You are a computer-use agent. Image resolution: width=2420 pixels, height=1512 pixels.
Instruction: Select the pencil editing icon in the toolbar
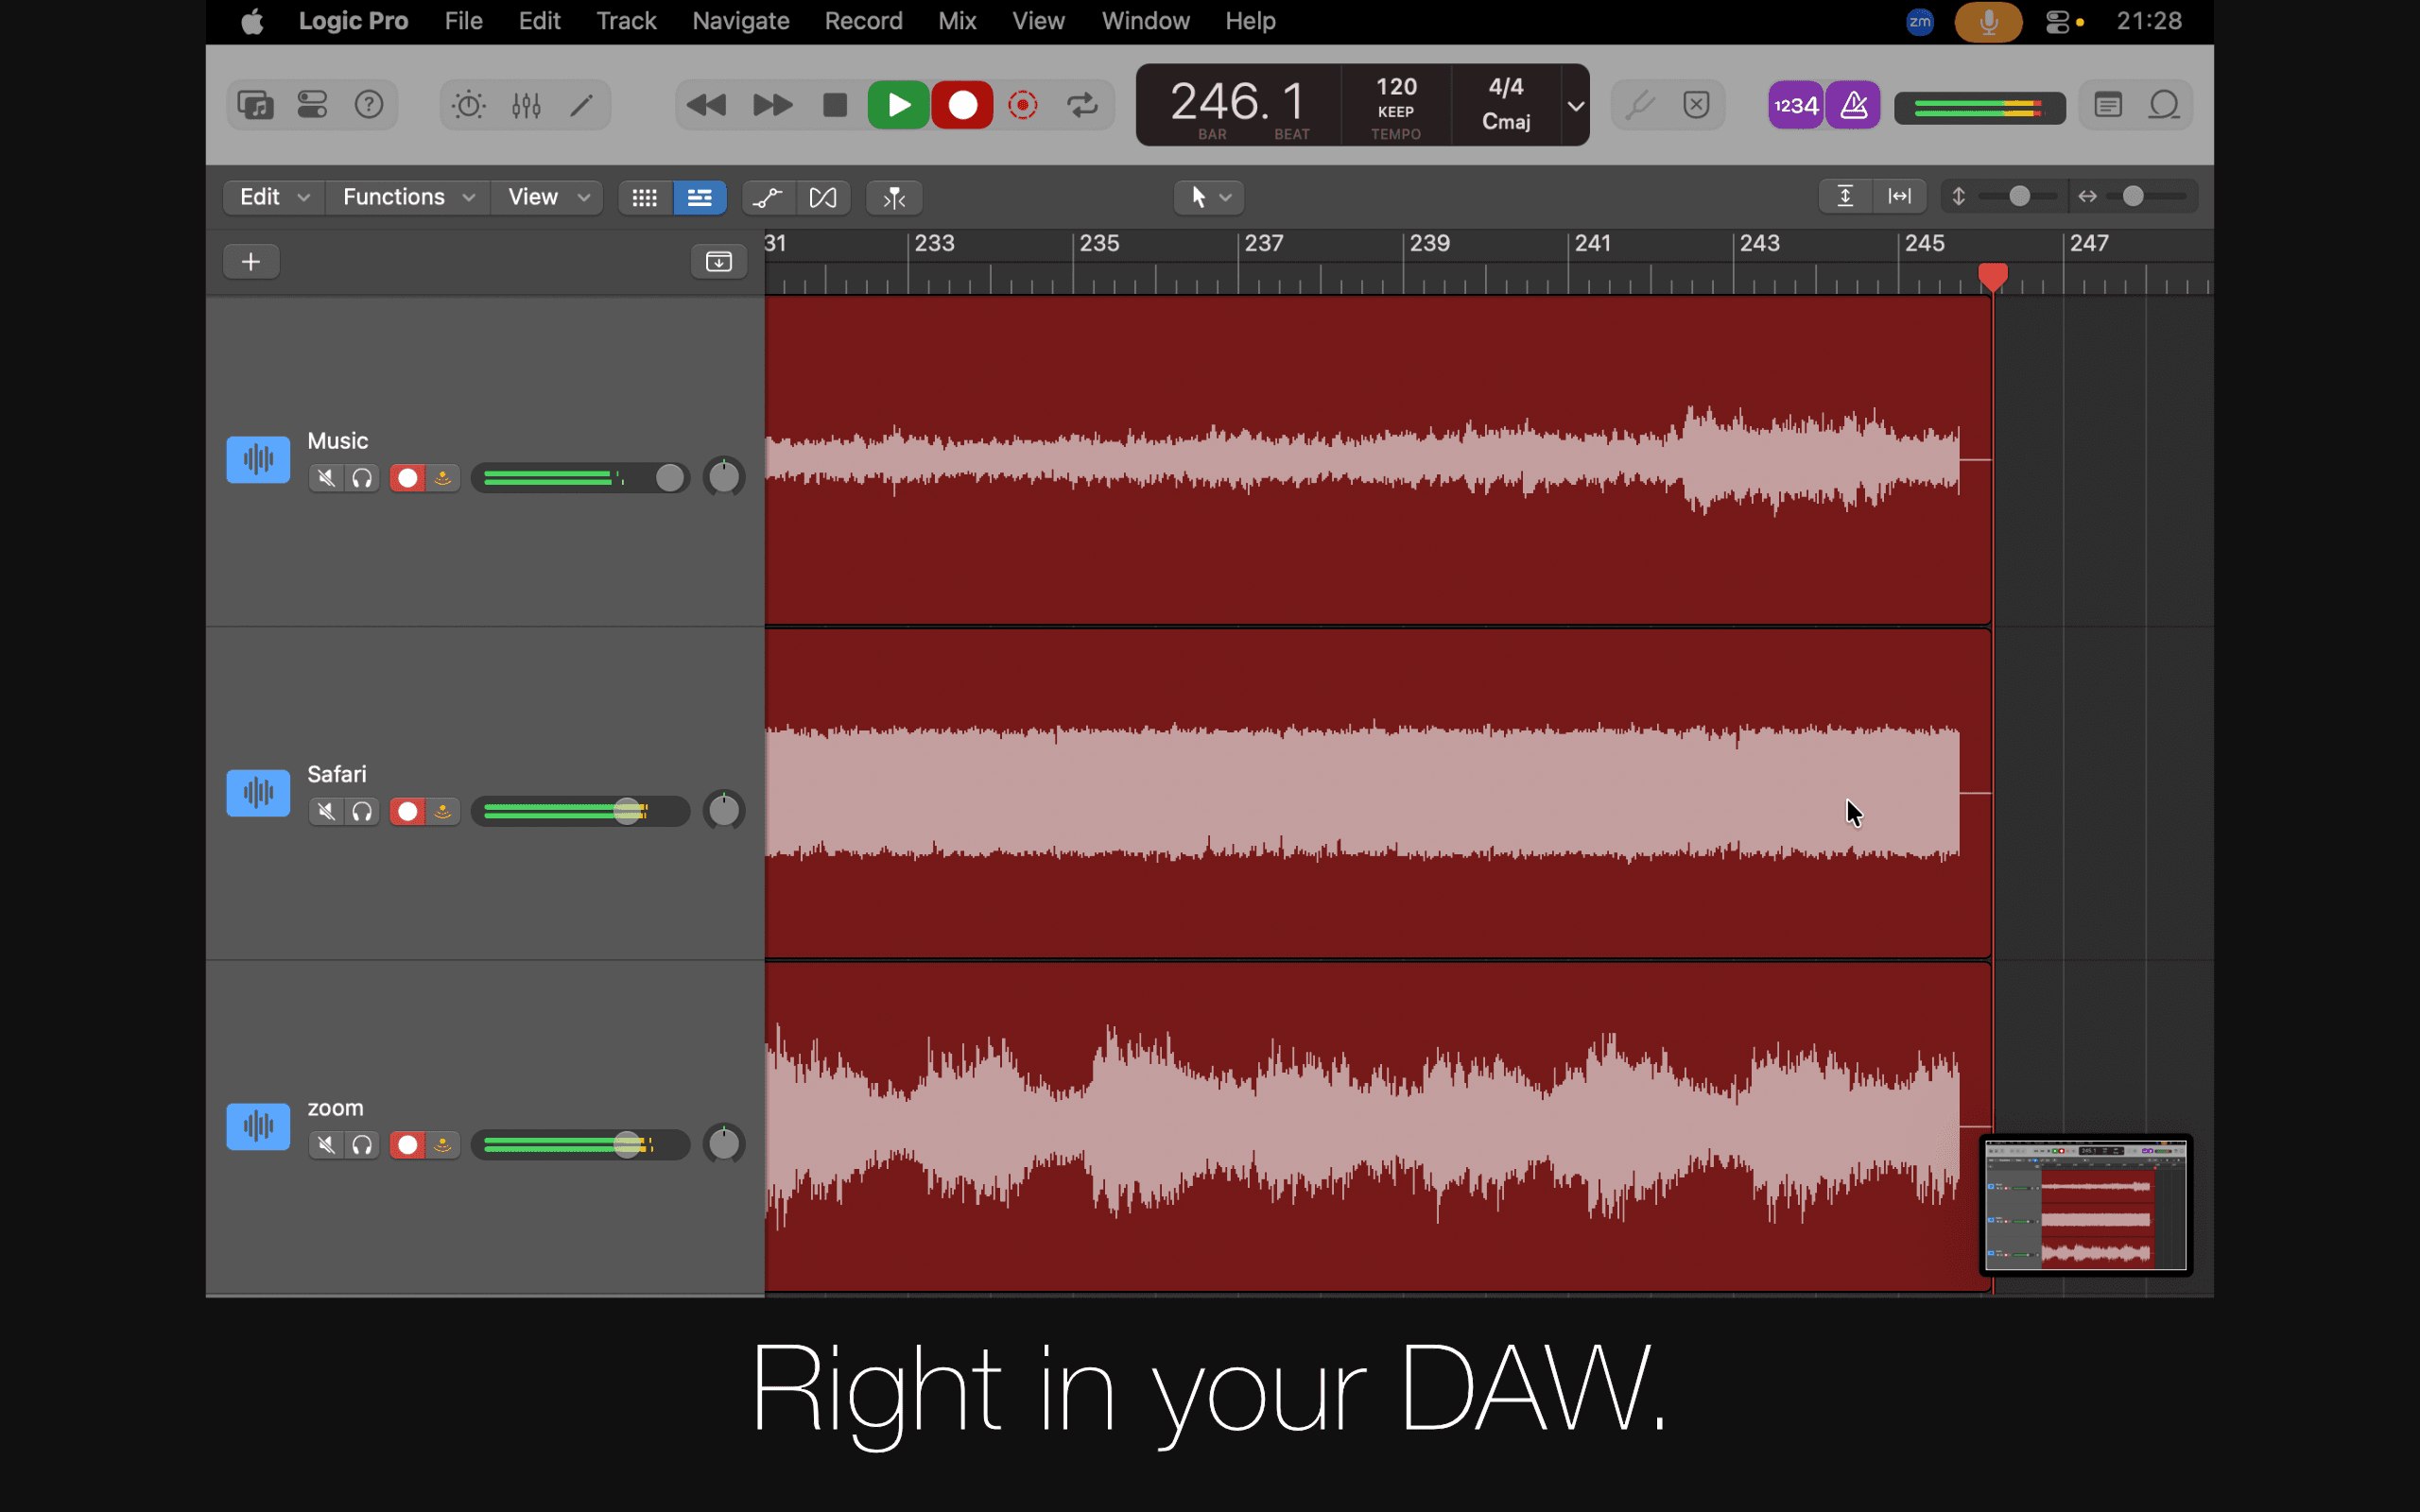click(583, 104)
